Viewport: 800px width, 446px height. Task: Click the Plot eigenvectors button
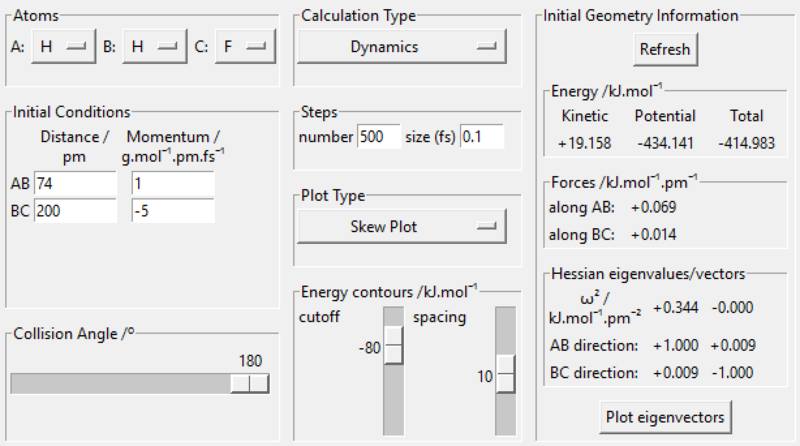pos(666,415)
